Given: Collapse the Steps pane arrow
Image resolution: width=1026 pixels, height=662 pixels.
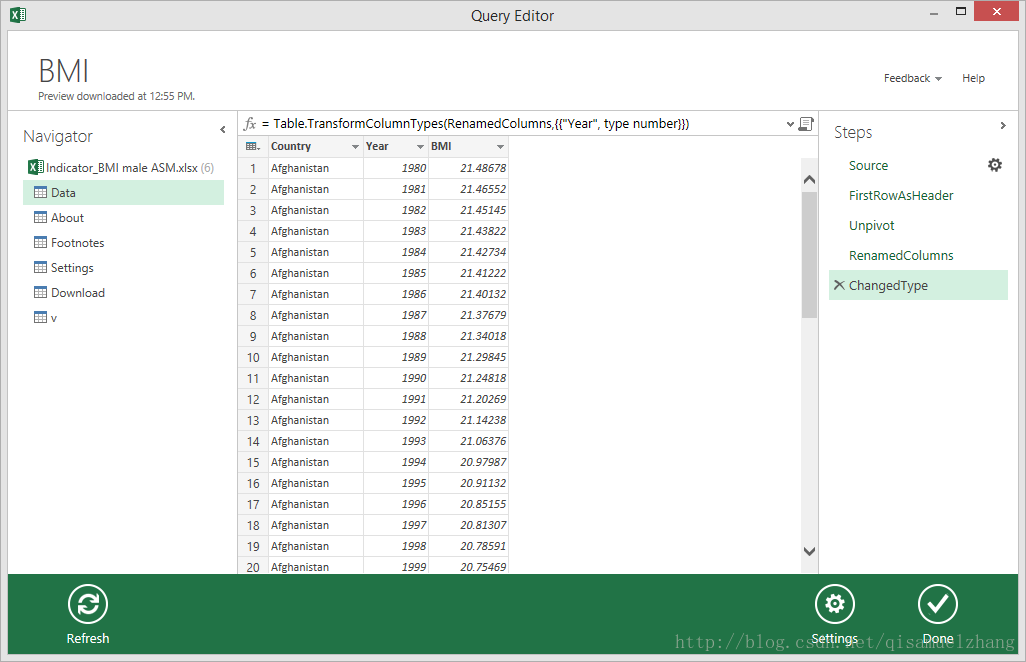Looking at the screenshot, I should point(1002,126).
